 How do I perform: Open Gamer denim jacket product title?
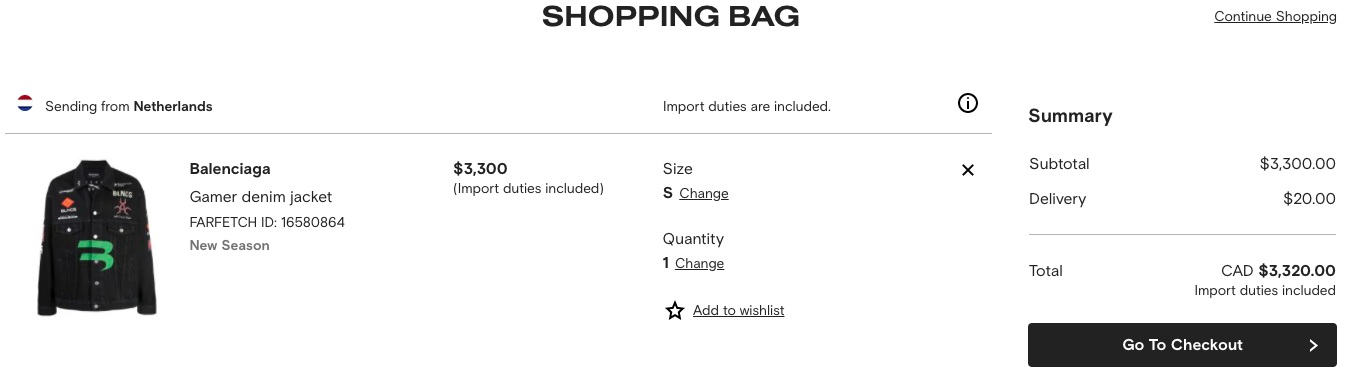[261, 197]
